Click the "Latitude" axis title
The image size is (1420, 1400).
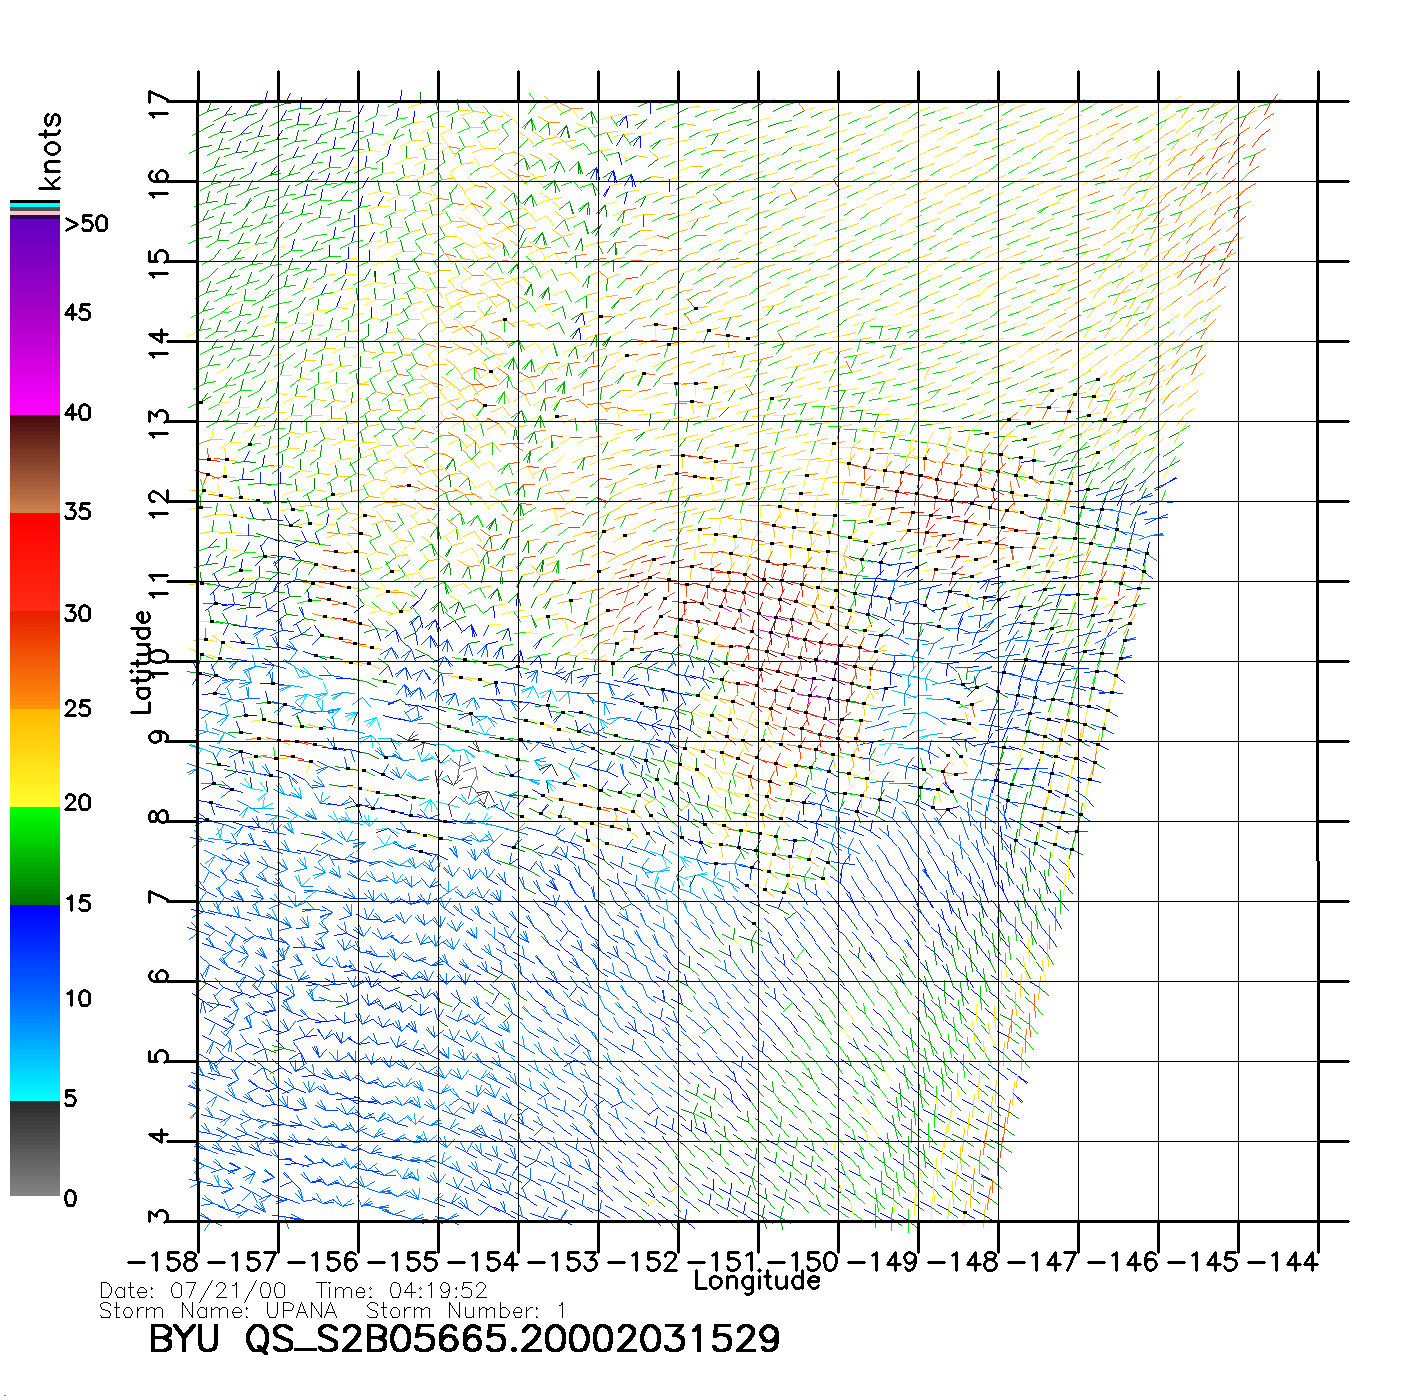click(x=142, y=661)
